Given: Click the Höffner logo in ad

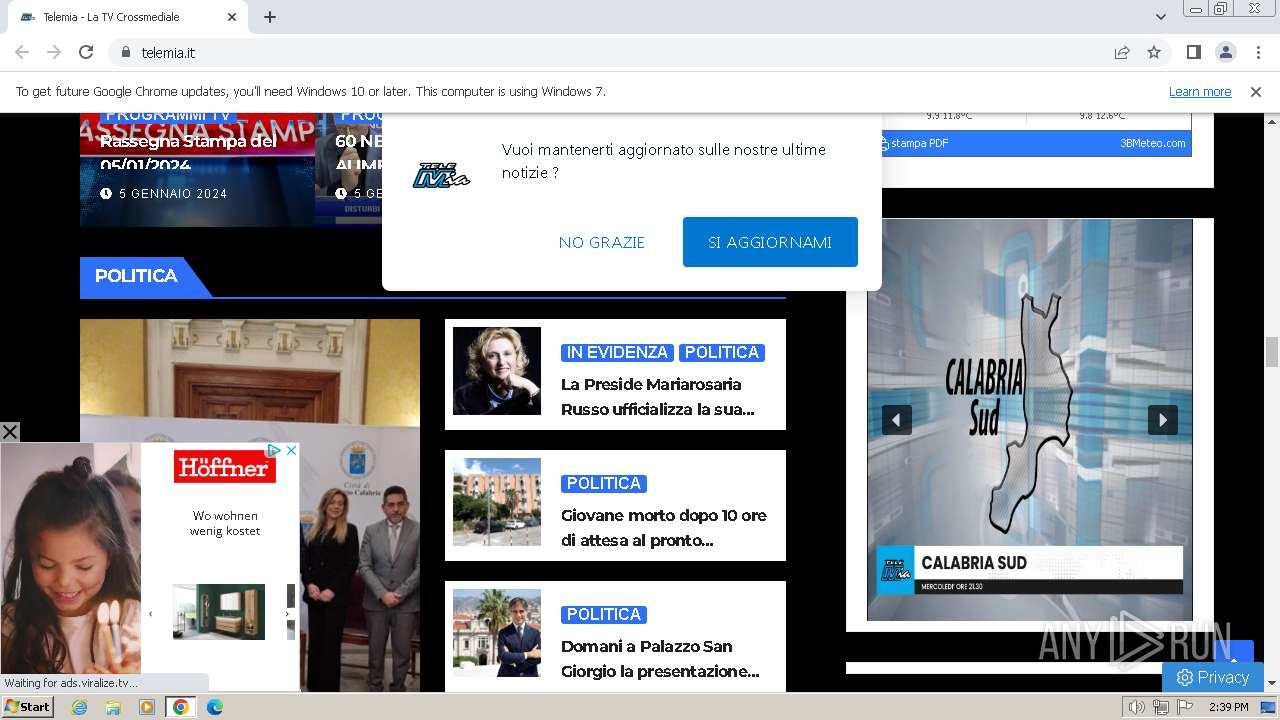Looking at the screenshot, I should tap(225, 467).
